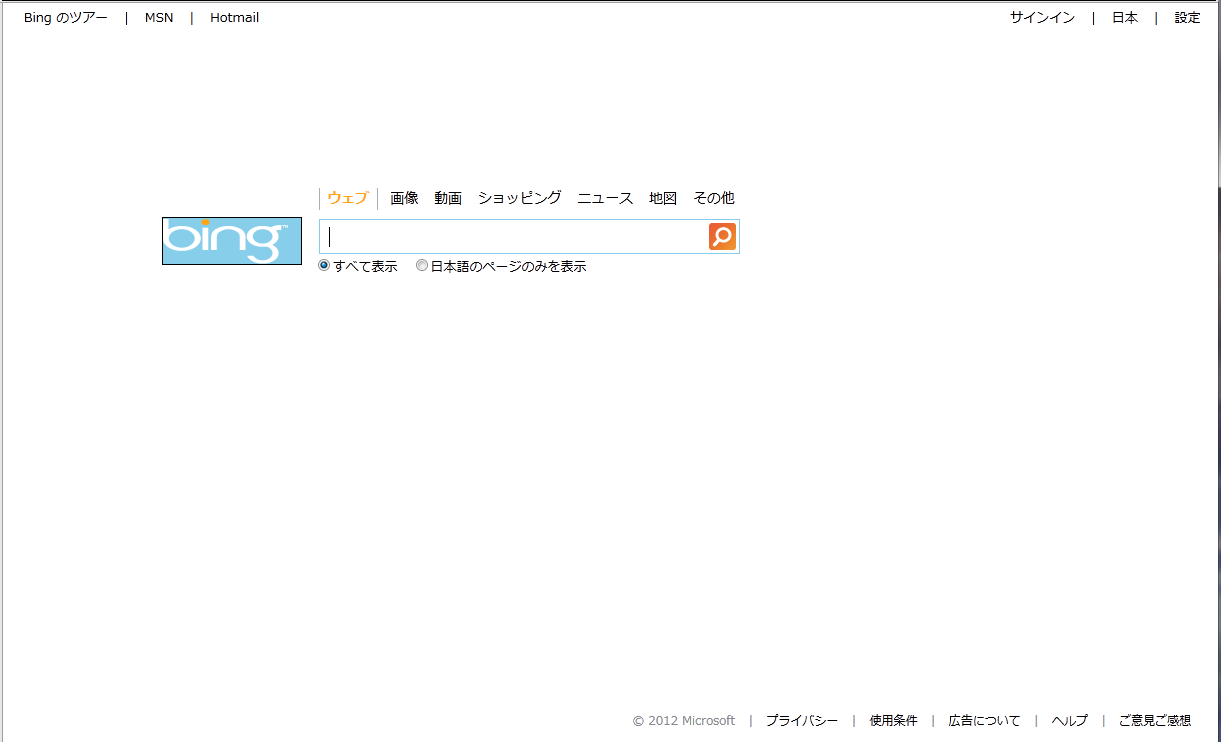This screenshot has height=742, width=1221.
Task: Open the ヘルプ footer link
Action: click(1070, 721)
